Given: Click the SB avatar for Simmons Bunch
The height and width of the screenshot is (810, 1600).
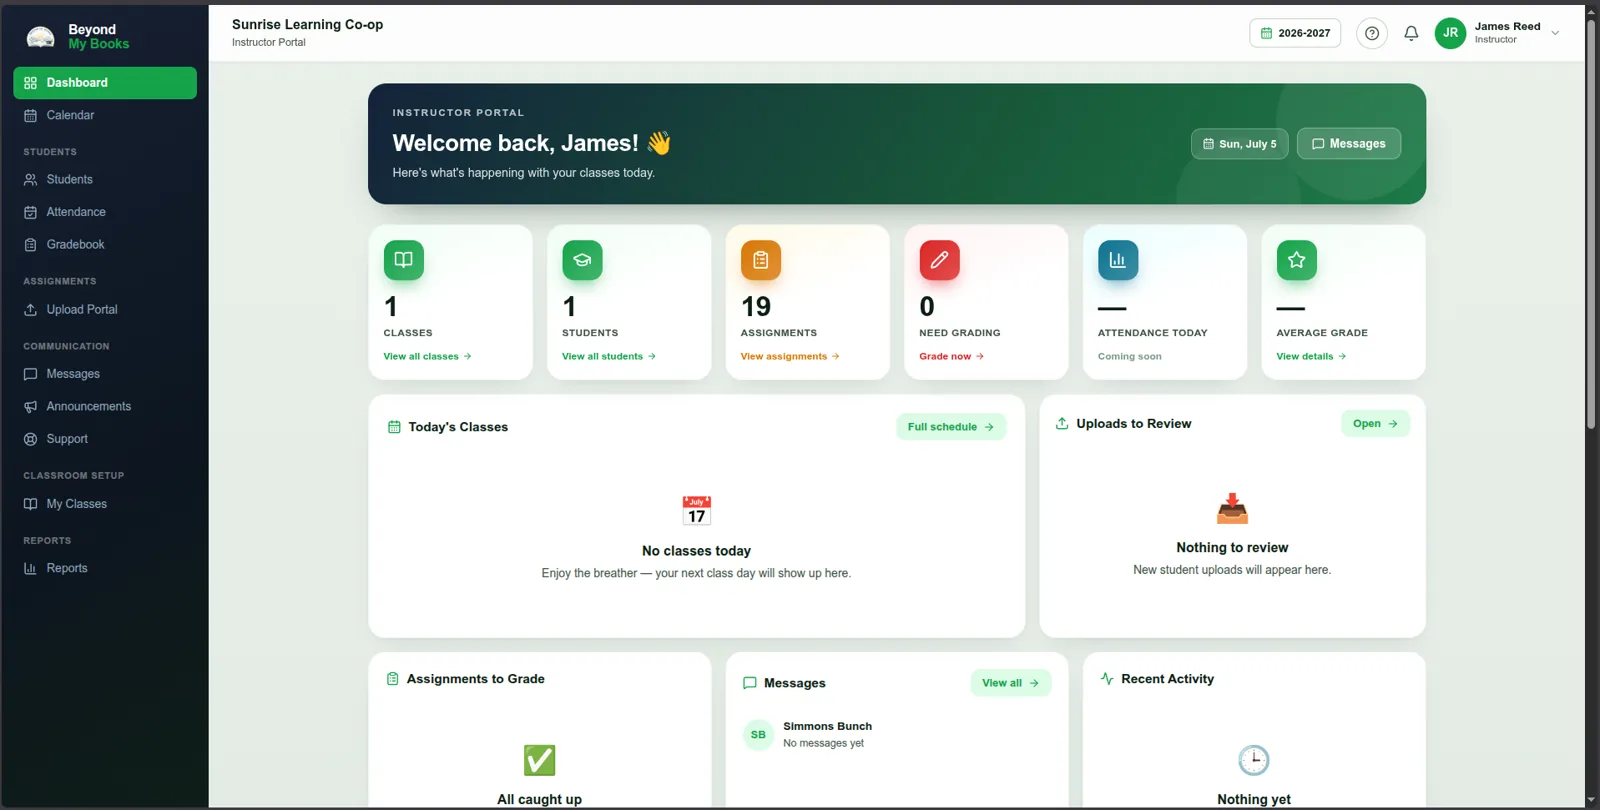Looking at the screenshot, I should [758, 735].
